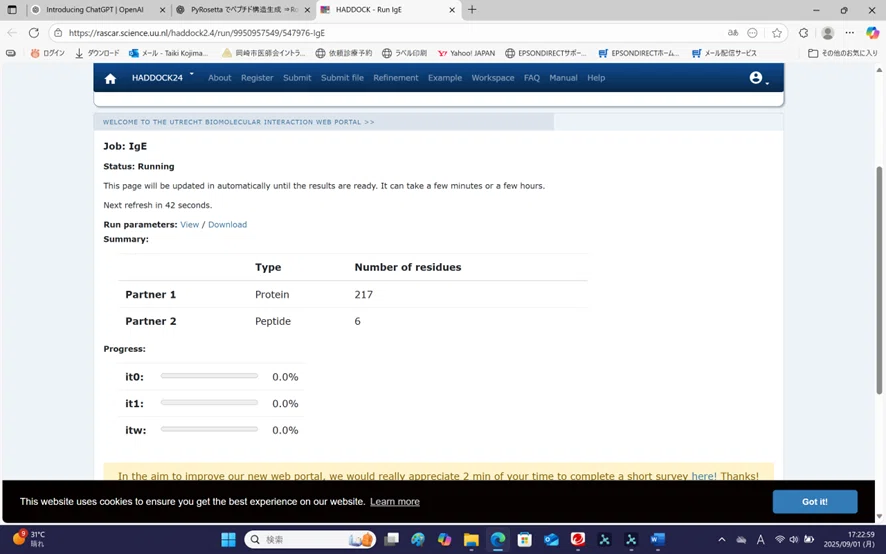Click Learn more about cookies
886x554 pixels.
(394, 501)
